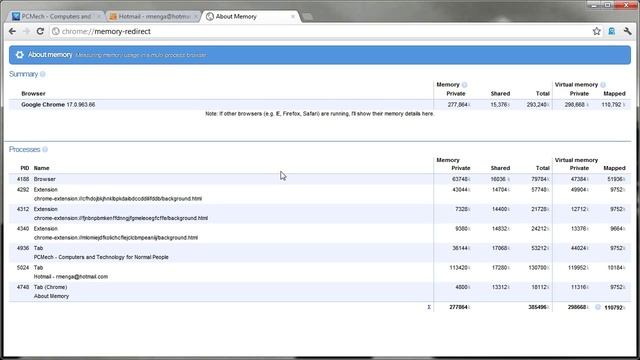The image size is (640, 360).
Task: Go back with the browser back arrow
Action: tap(12, 31)
